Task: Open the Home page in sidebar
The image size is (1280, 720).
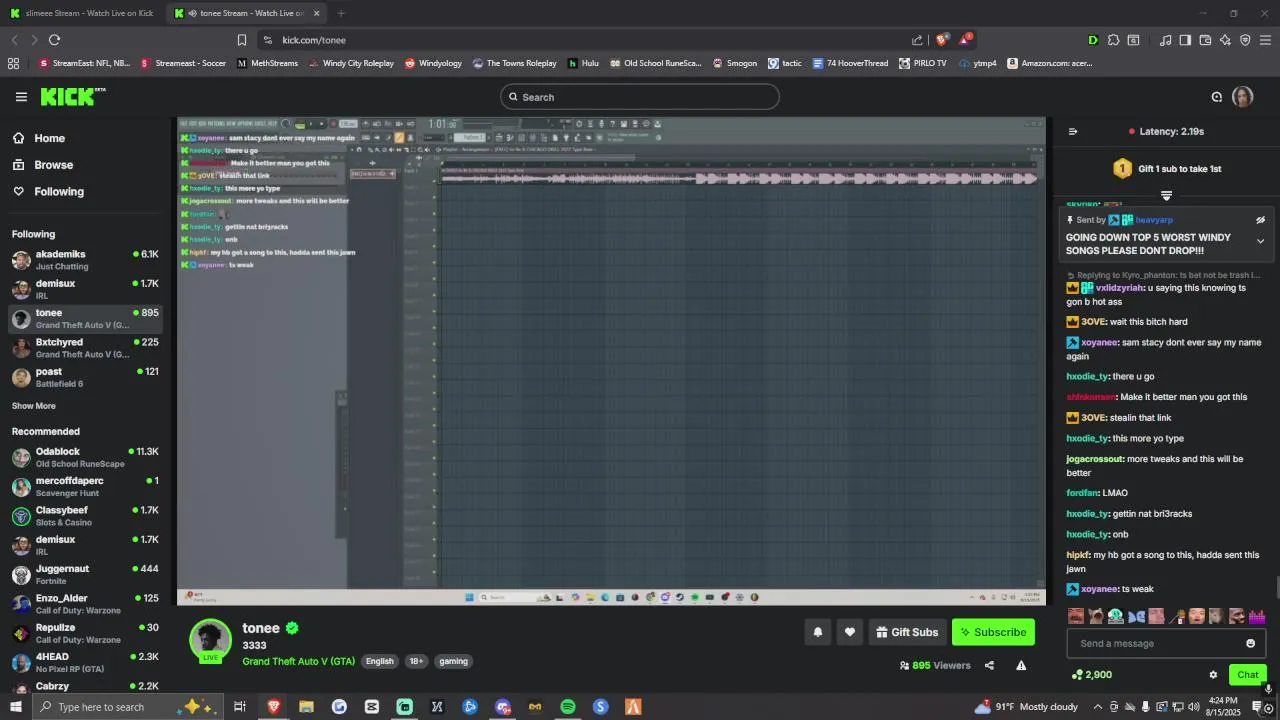Action: pyautogui.click(x=38, y=138)
